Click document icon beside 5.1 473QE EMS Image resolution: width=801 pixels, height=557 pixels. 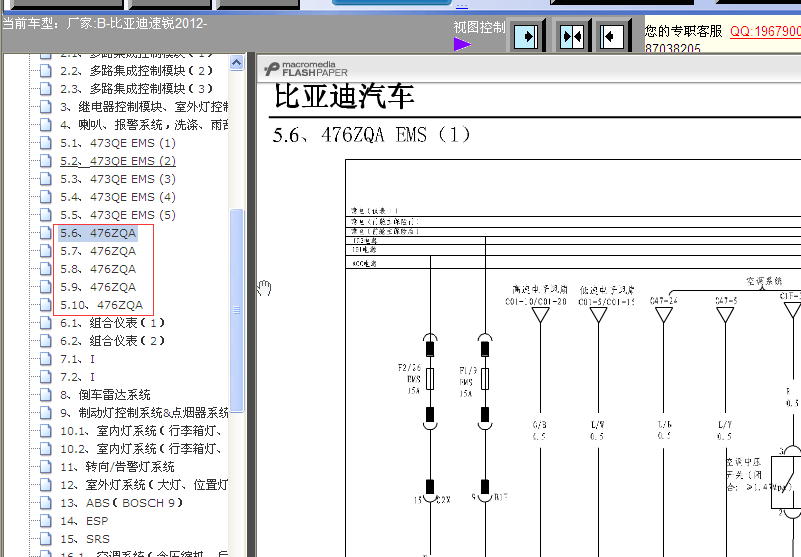tap(45, 143)
